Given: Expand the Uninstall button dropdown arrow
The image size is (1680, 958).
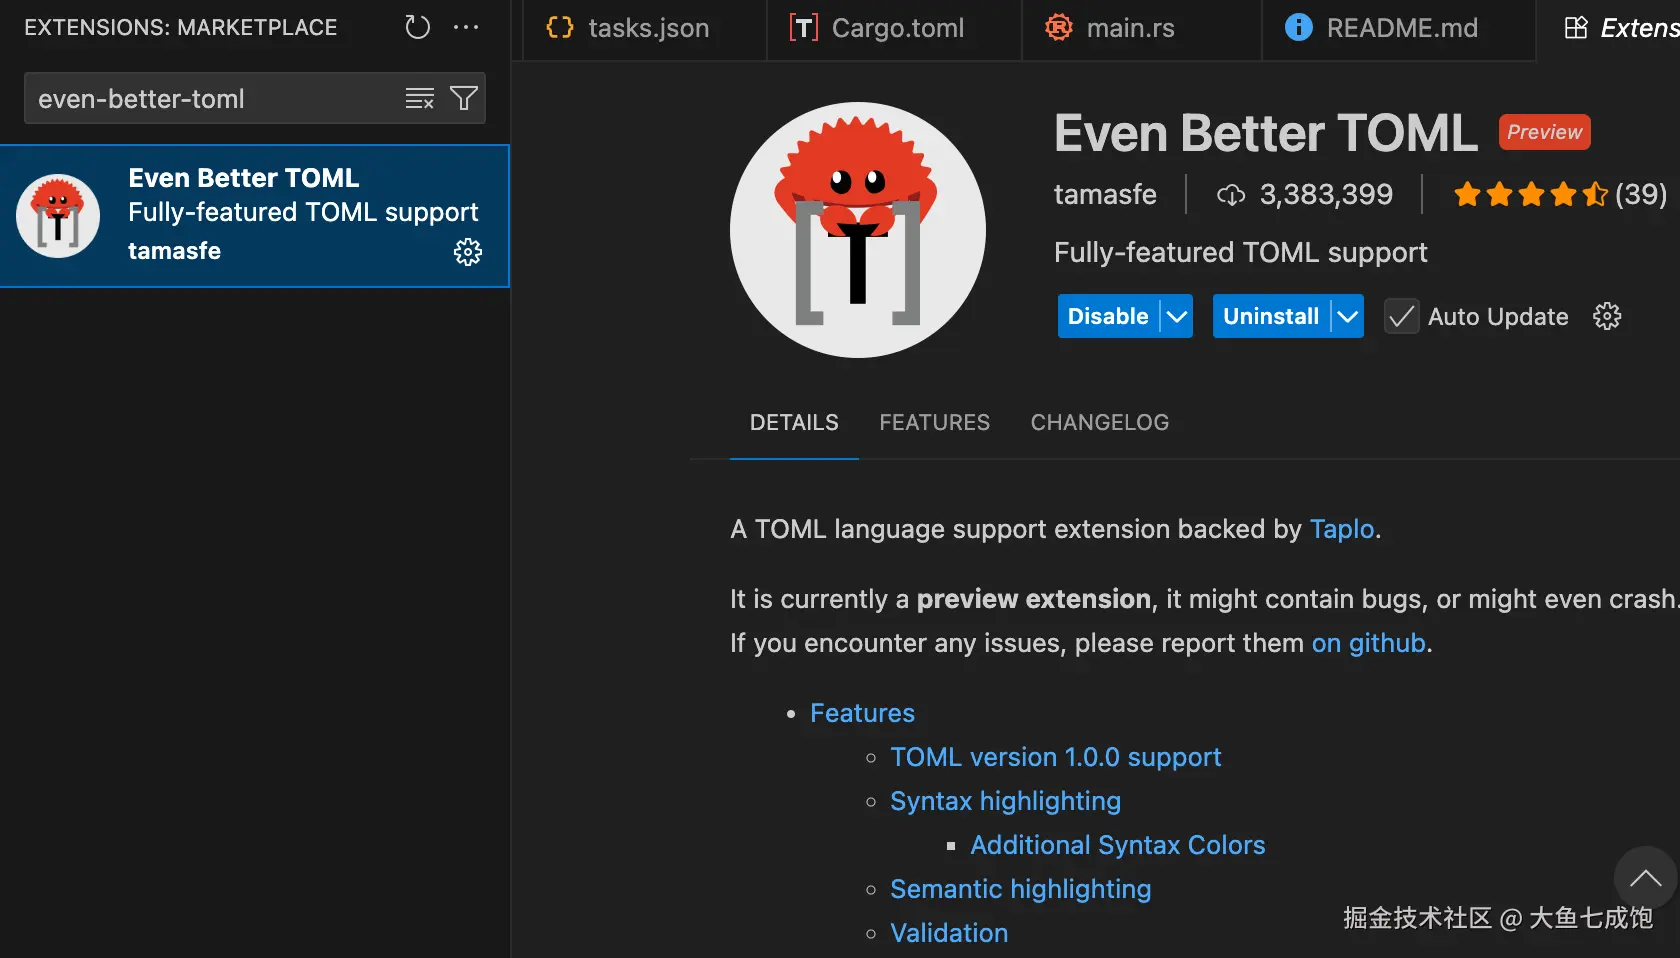Looking at the screenshot, I should pos(1348,317).
